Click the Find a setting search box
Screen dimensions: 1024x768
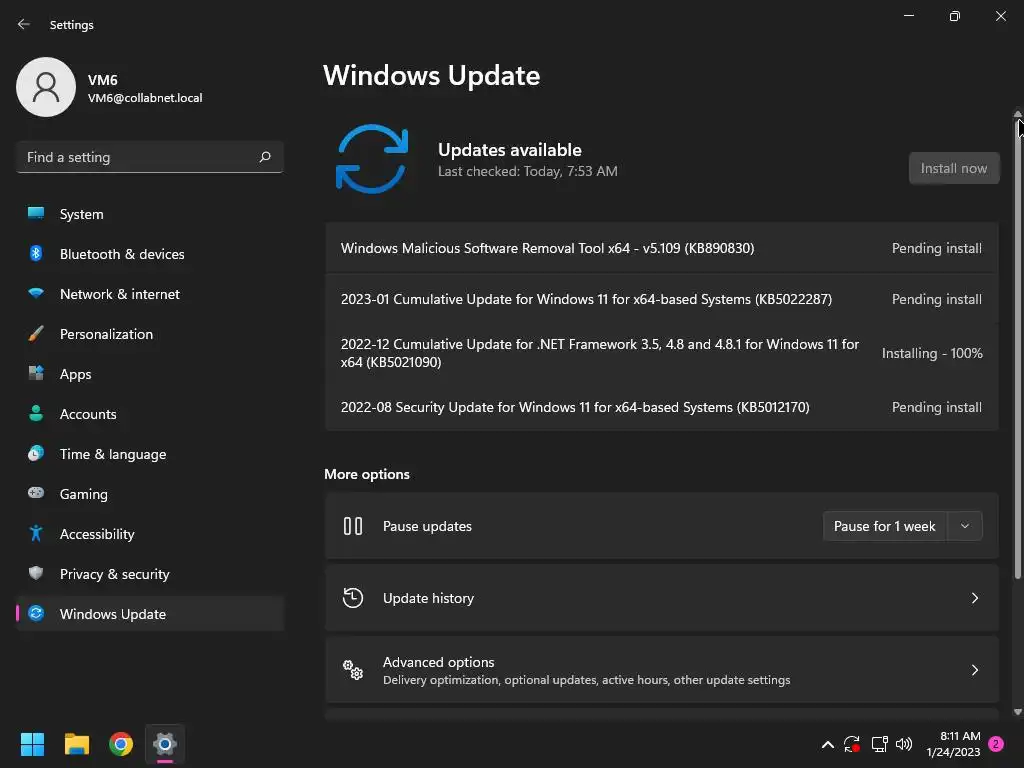click(150, 157)
